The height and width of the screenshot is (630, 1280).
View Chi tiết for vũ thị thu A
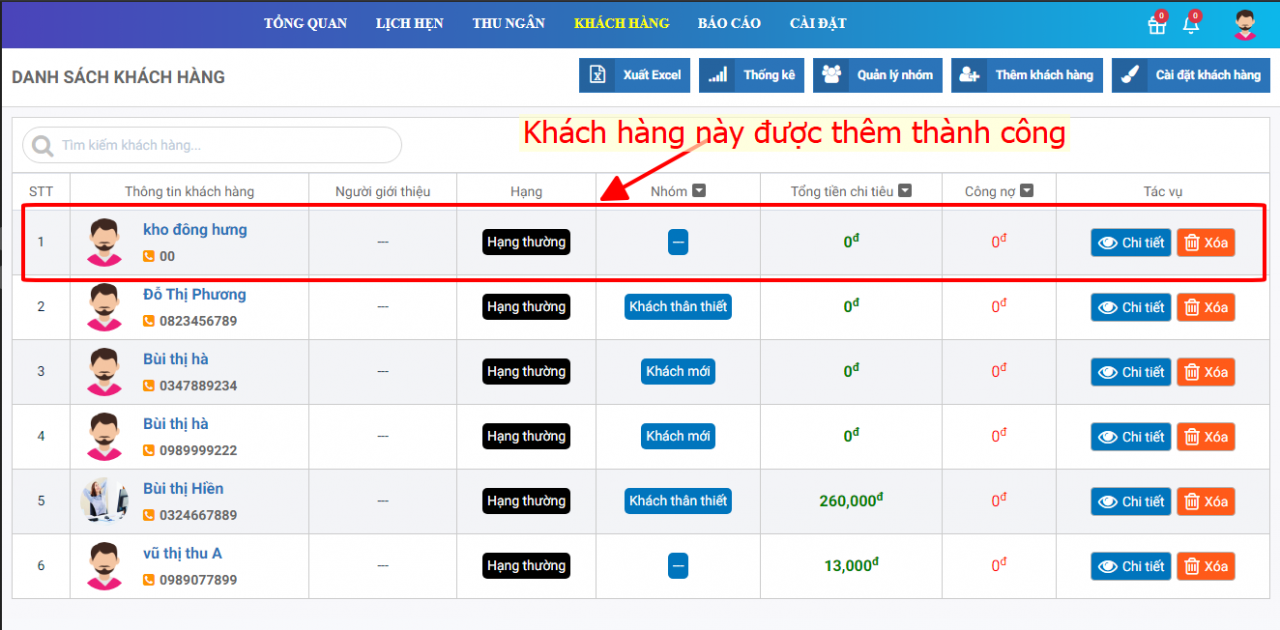pos(1130,566)
